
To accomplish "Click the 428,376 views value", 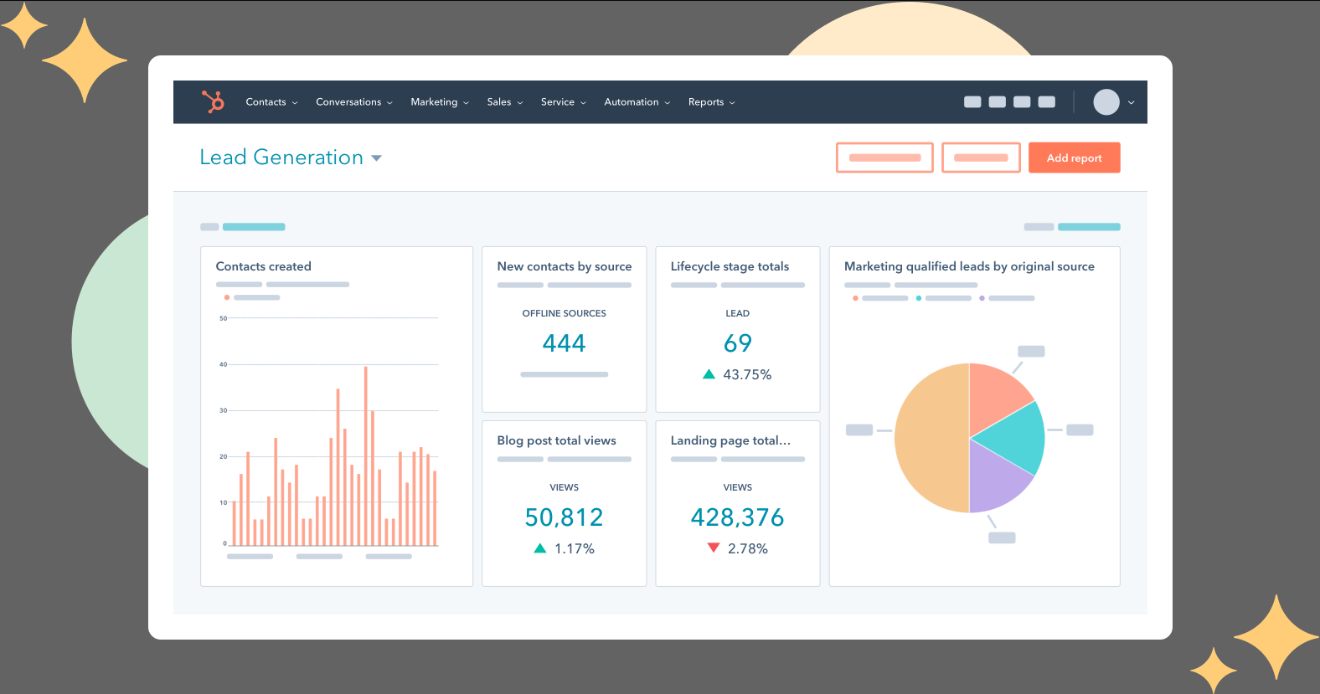I will pos(737,517).
